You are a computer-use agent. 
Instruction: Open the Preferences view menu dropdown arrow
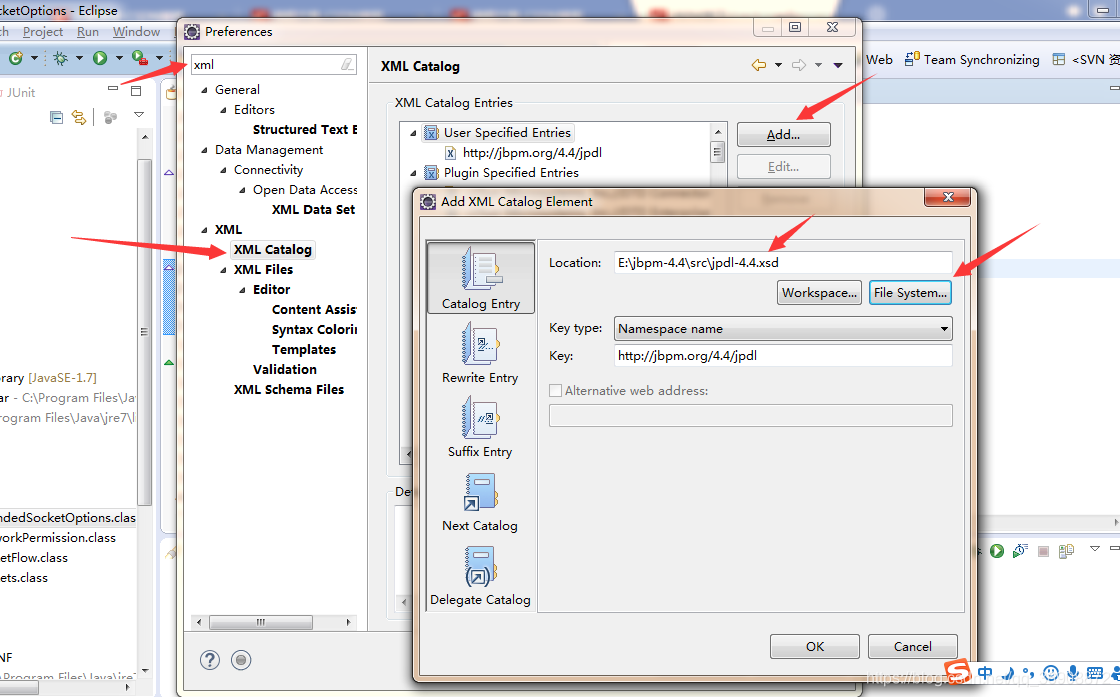point(838,65)
